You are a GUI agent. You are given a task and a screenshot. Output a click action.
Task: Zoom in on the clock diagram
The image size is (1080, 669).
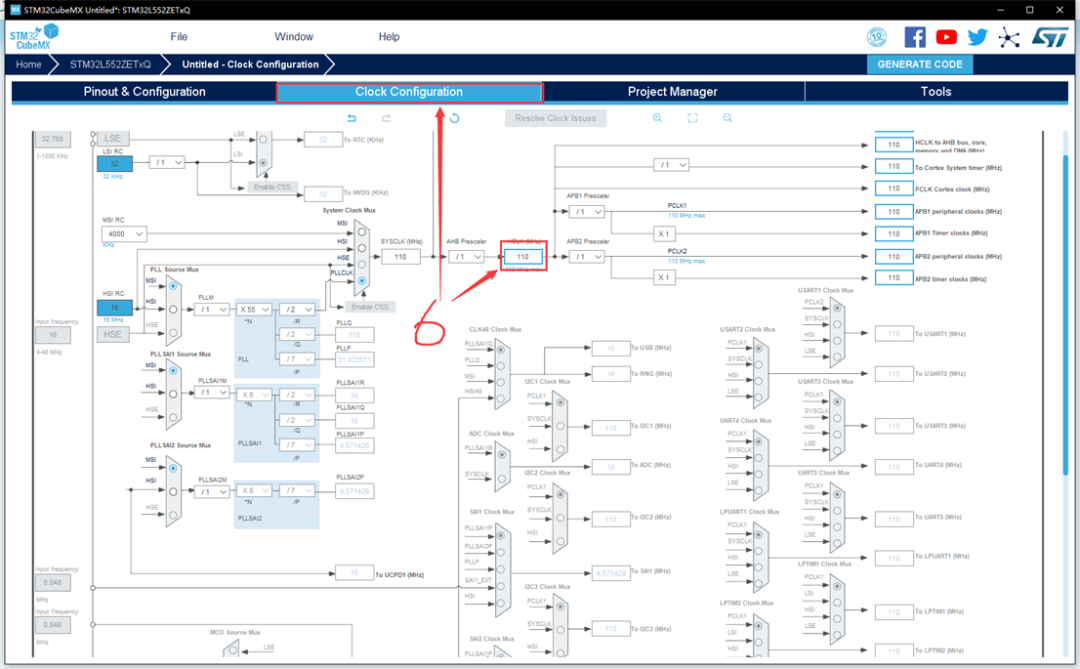pos(657,118)
